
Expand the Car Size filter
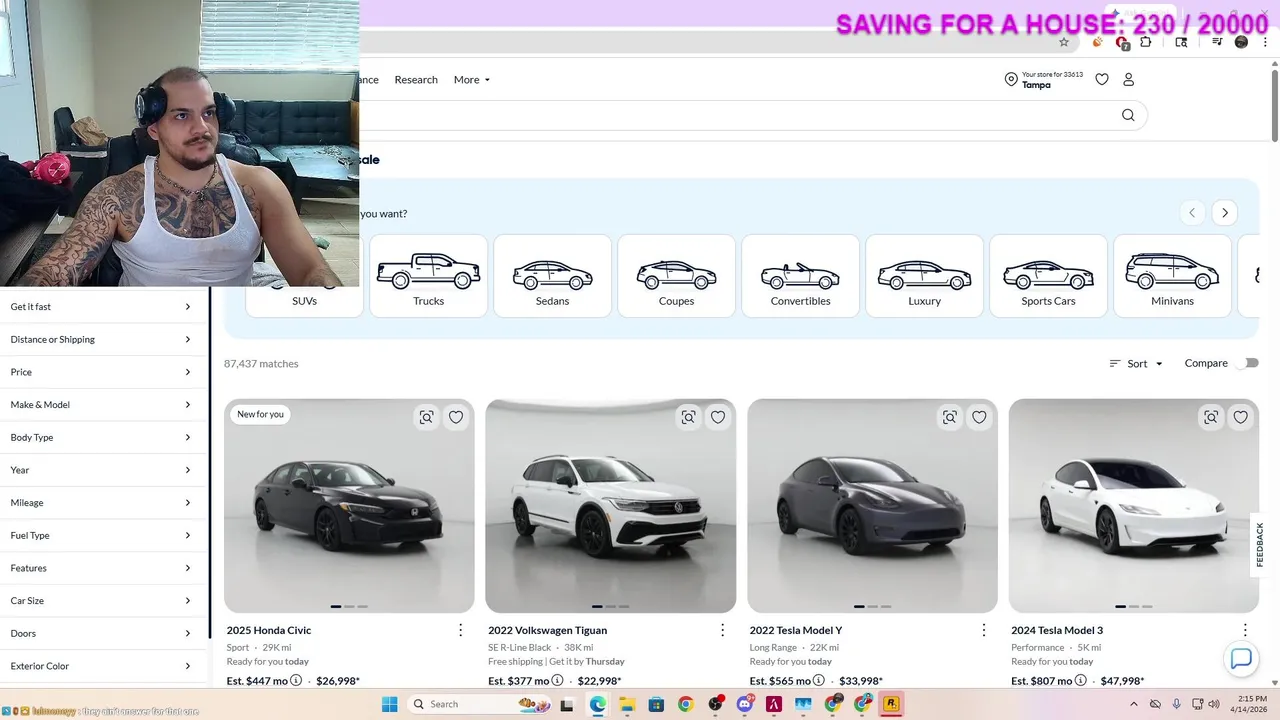tap(101, 601)
